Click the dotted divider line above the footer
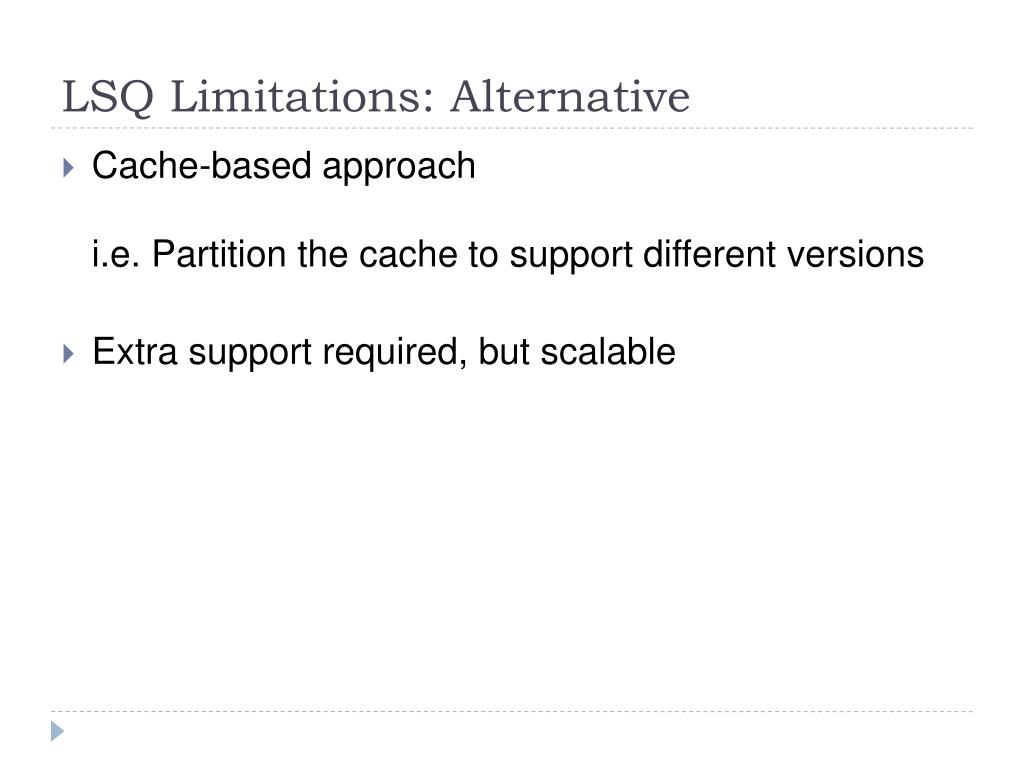Image resolution: width=1024 pixels, height=768 pixels. pos(512,711)
